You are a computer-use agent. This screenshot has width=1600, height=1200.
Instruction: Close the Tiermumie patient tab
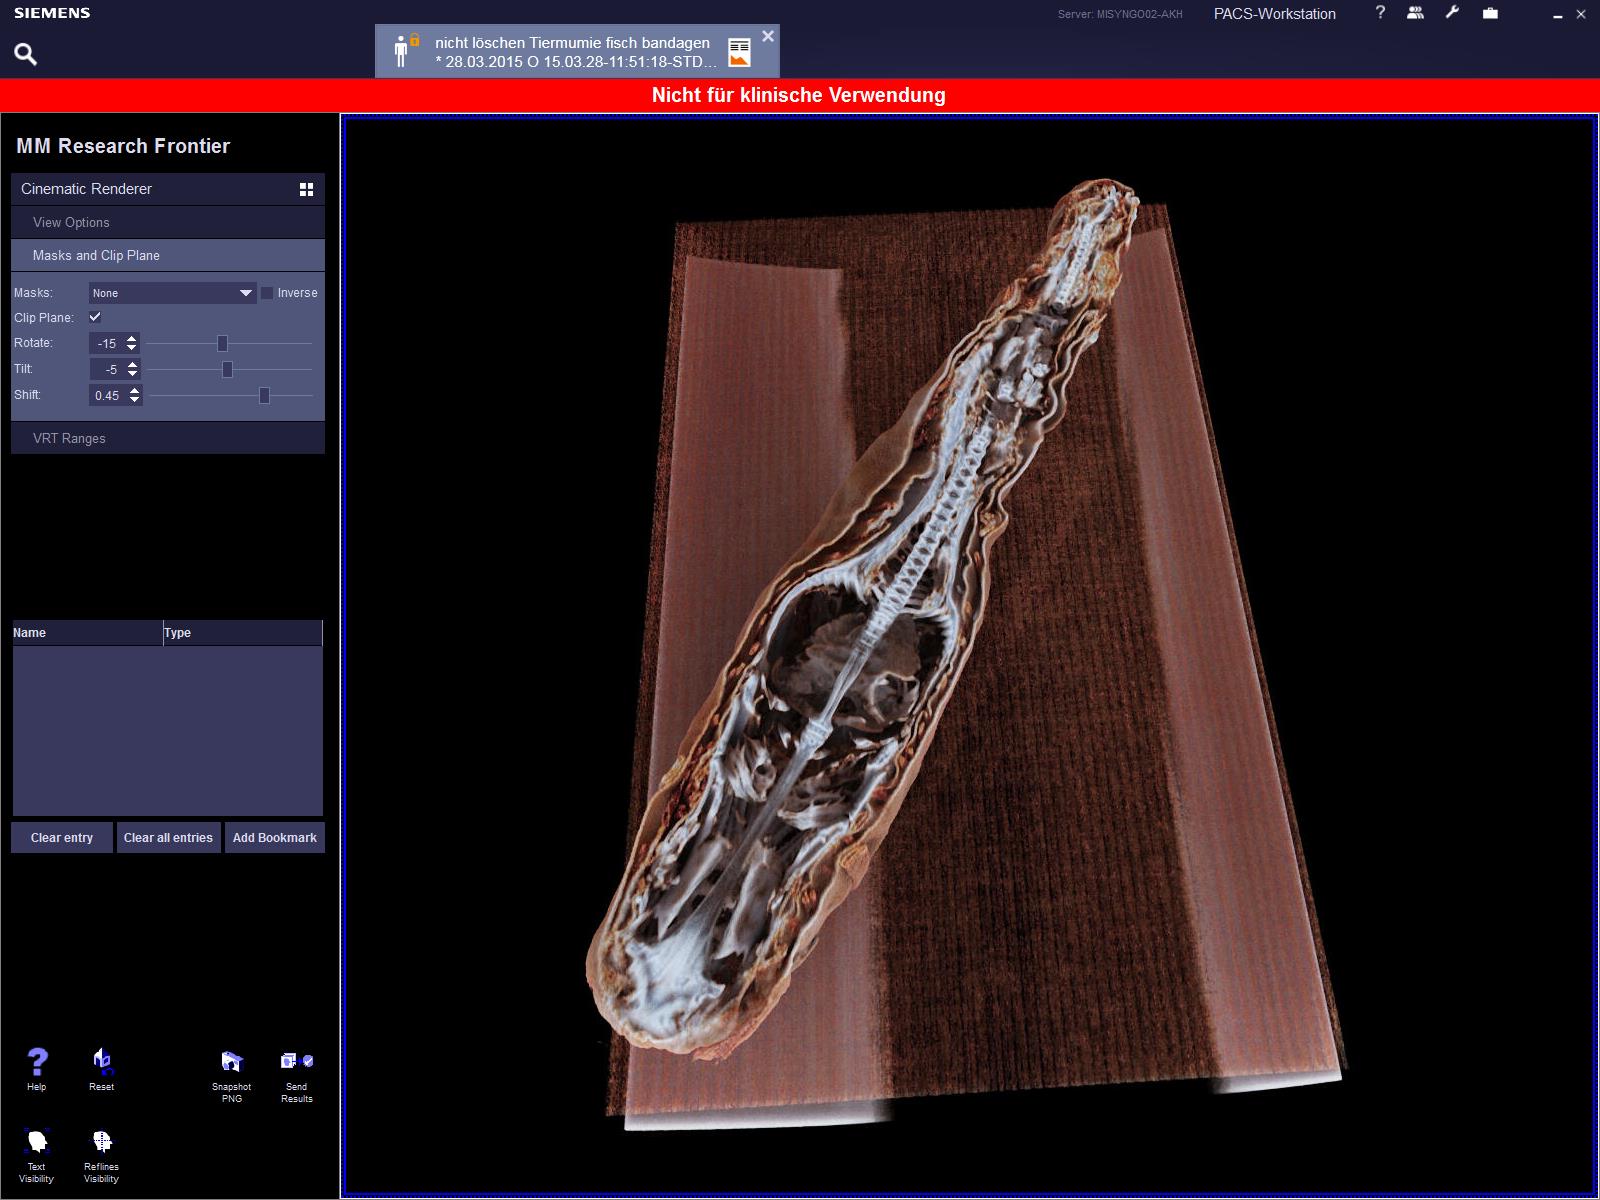(x=768, y=36)
